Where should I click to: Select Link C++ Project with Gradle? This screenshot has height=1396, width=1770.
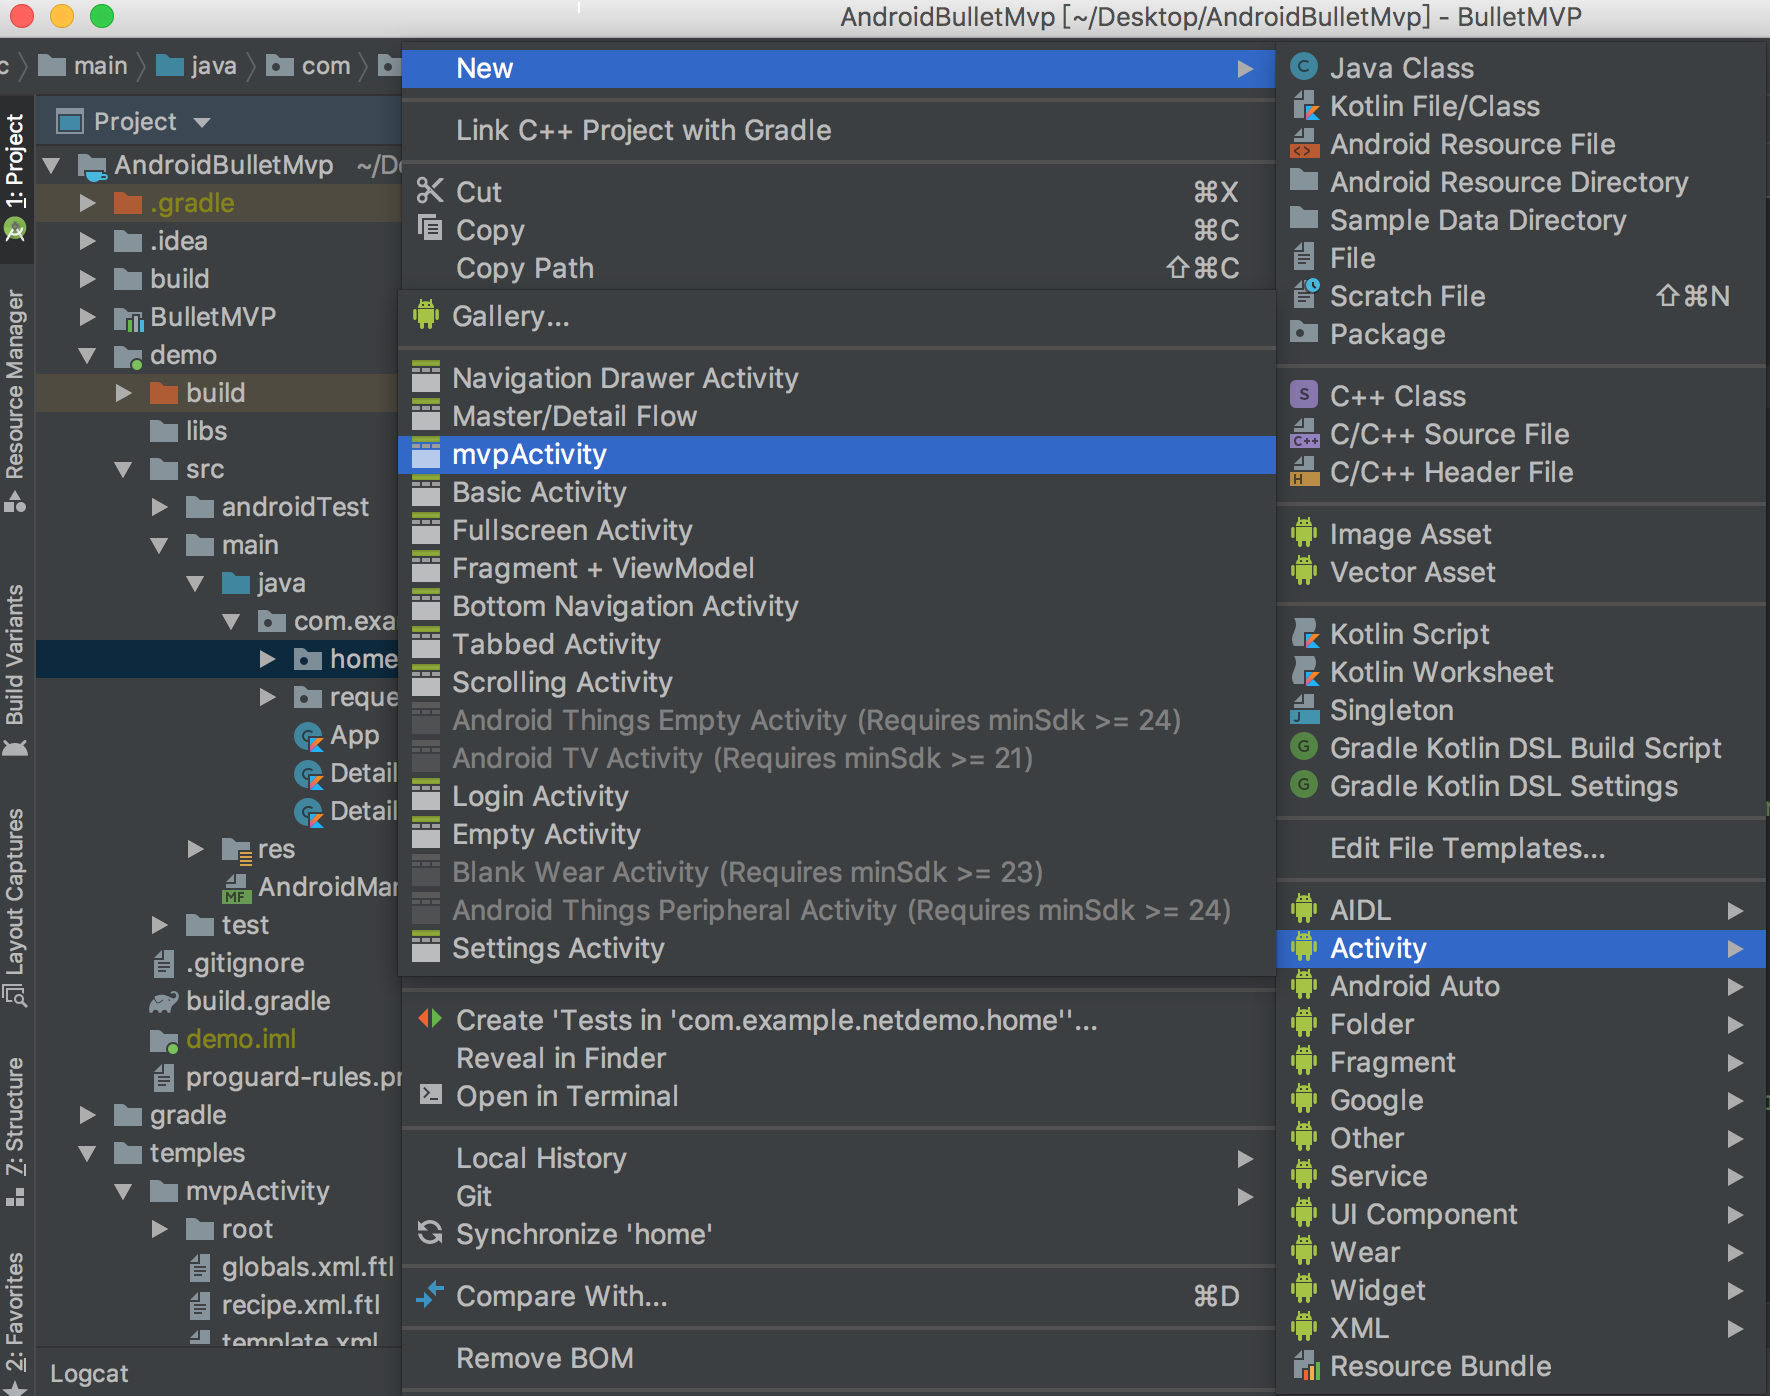(838, 130)
